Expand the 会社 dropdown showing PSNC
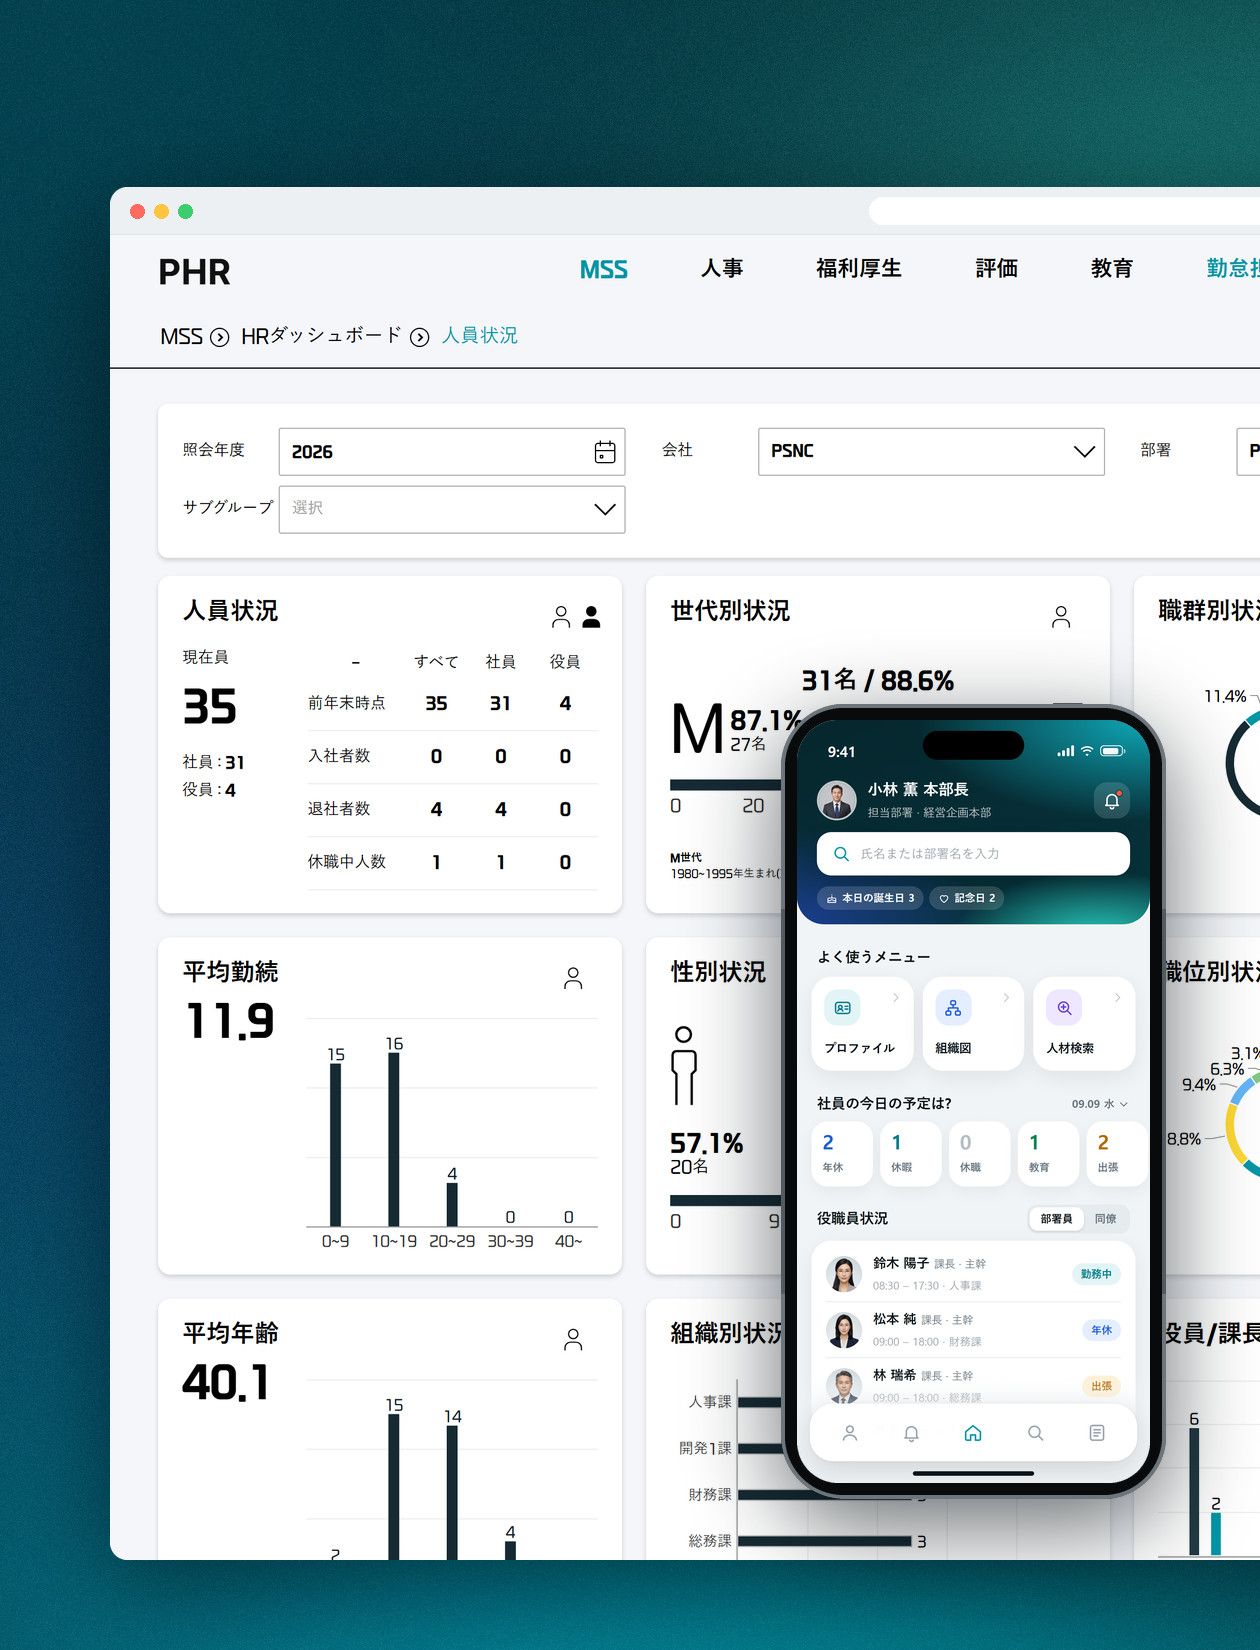1260x1650 pixels. point(931,452)
